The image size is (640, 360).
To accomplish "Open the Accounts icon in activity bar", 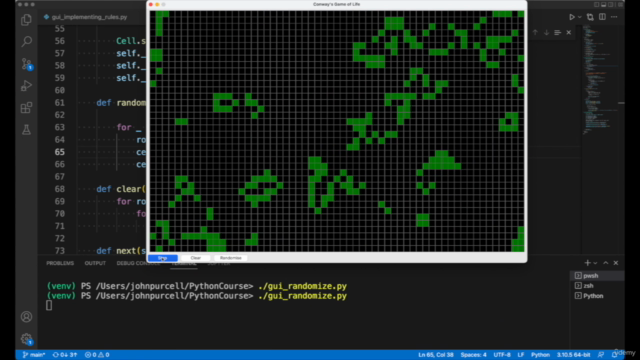I will (27, 317).
